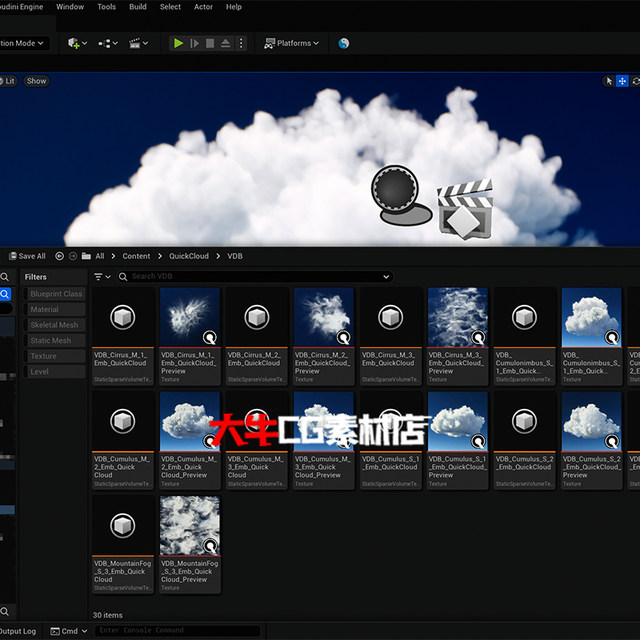Open the viewport Show options

tap(36, 81)
